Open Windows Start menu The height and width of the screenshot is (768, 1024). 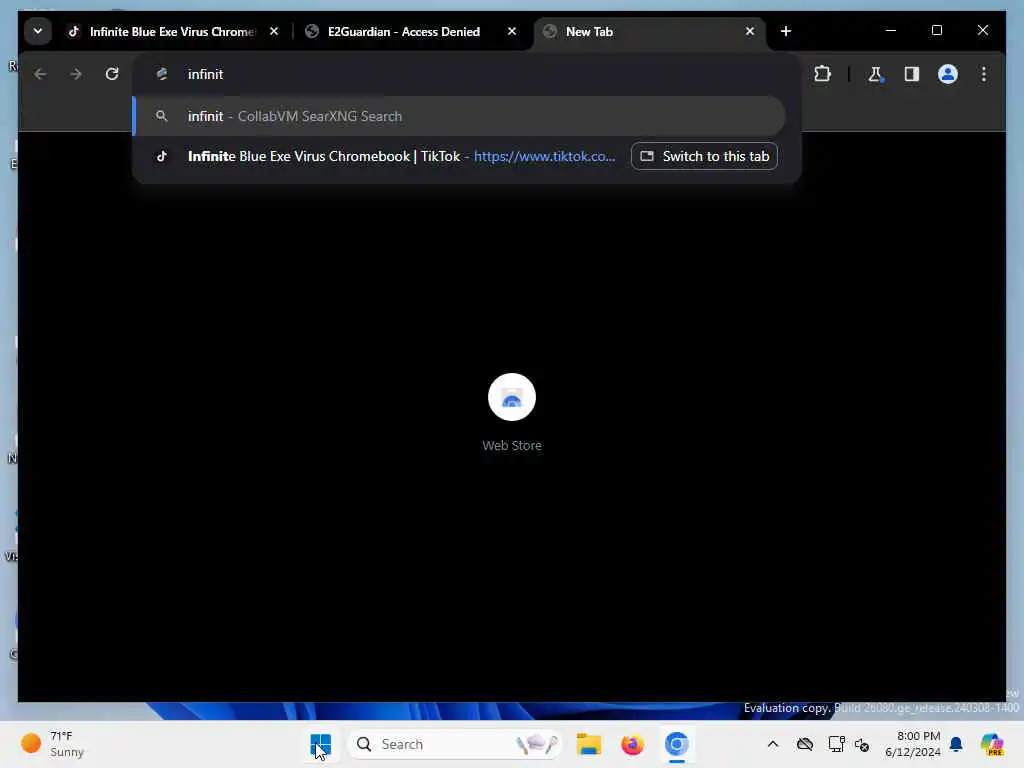click(321, 744)
